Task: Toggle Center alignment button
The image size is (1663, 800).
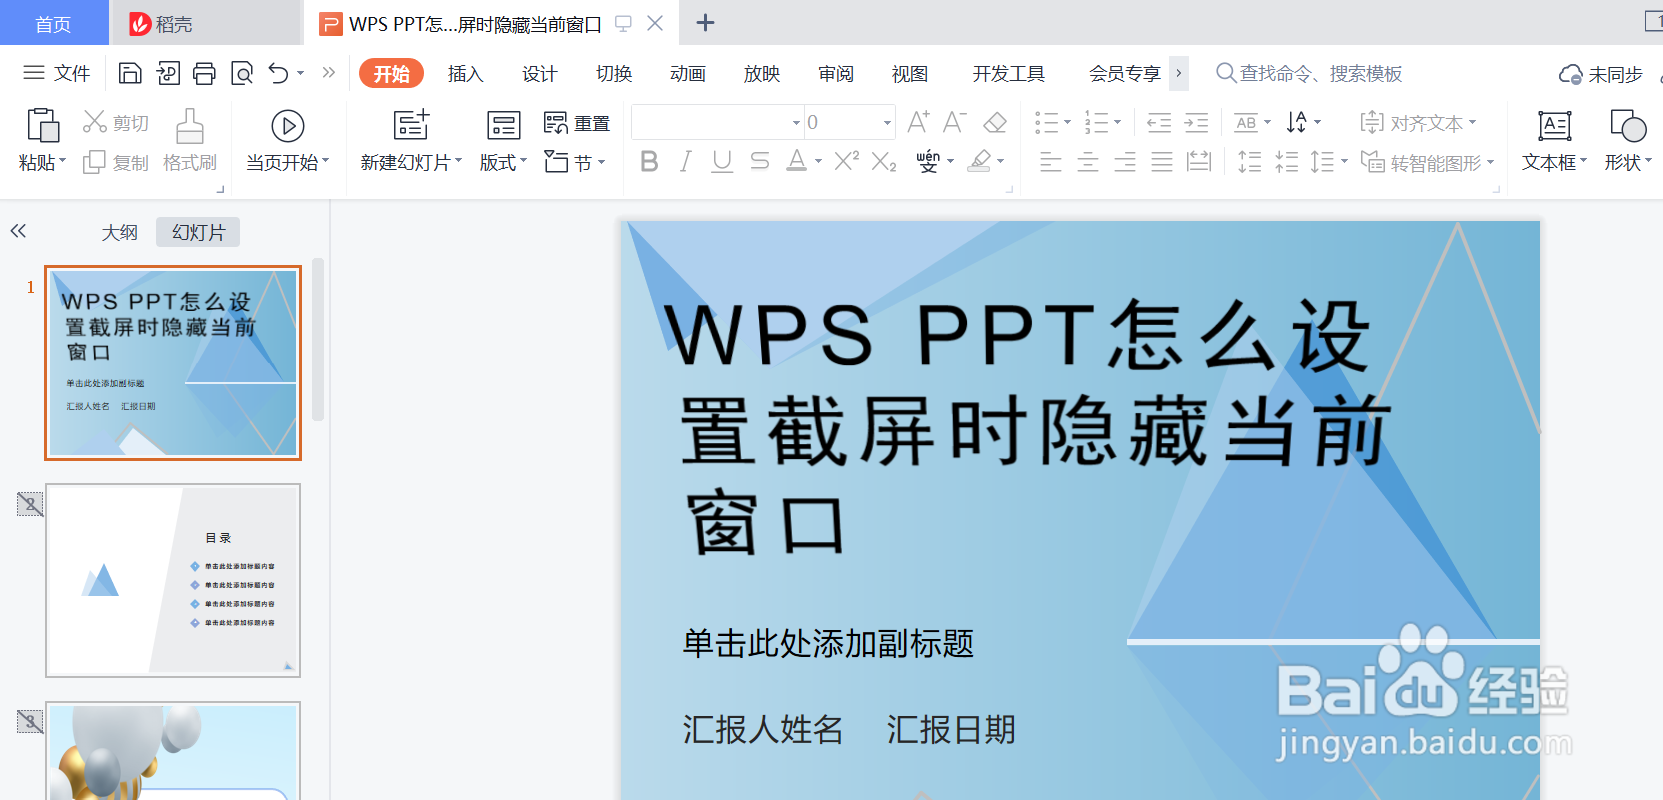Action: [1088, 161]
